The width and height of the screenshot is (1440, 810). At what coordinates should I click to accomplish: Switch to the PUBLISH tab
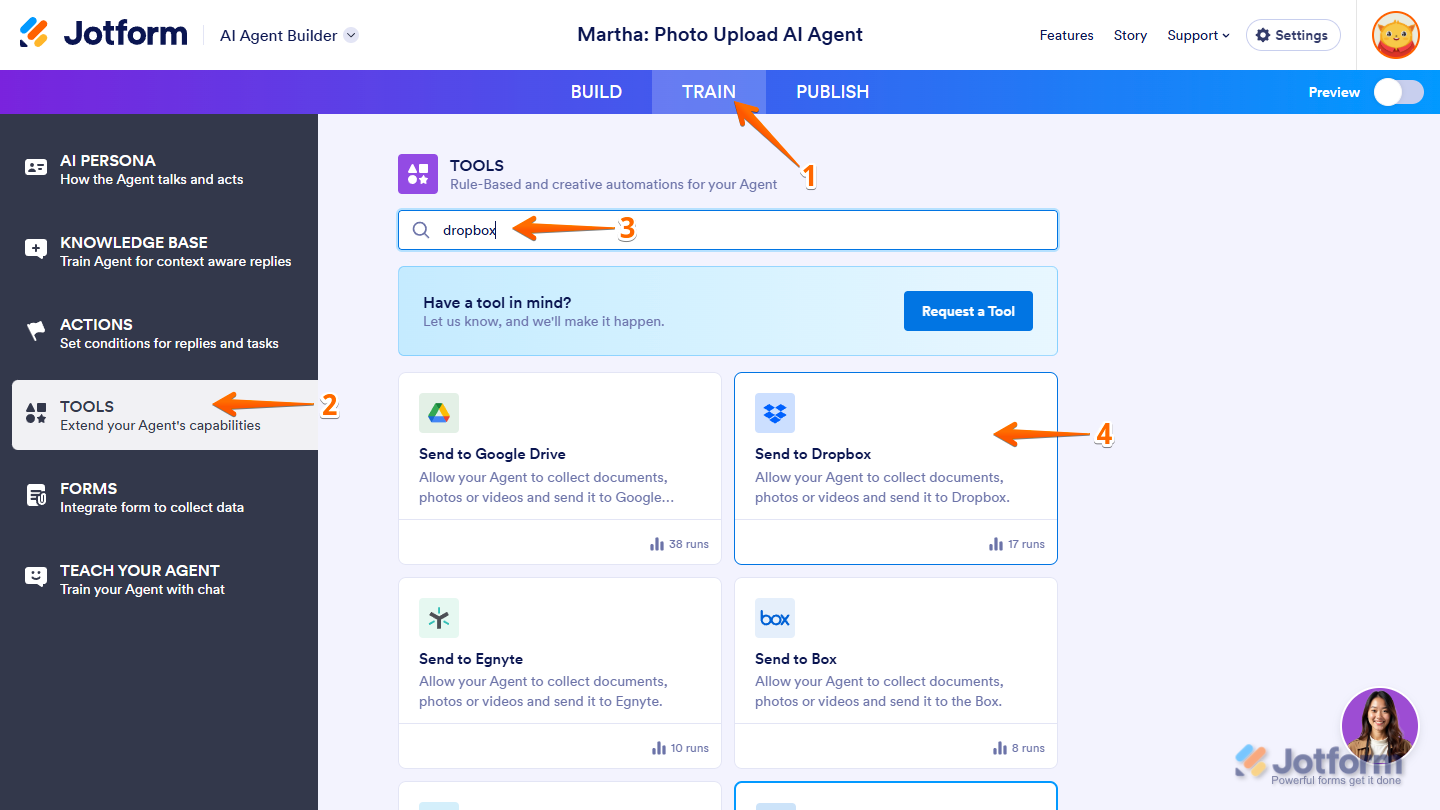[832, 92]
